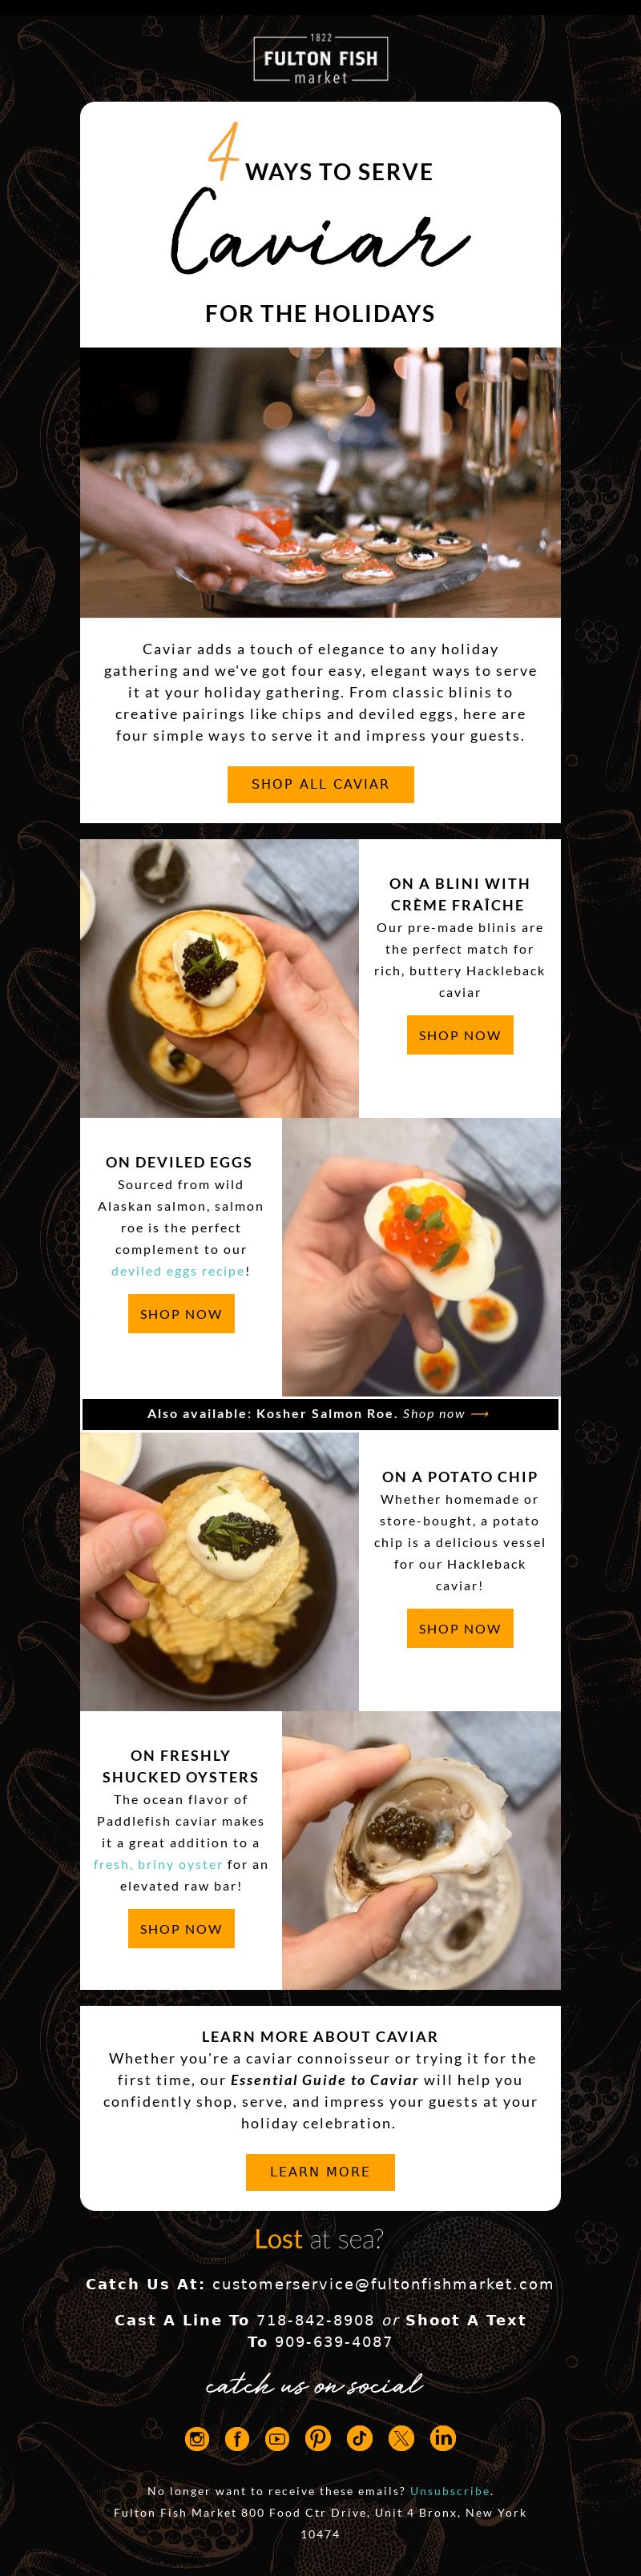
Task: Click the Learn More button
Action: tap(320, 2172)
